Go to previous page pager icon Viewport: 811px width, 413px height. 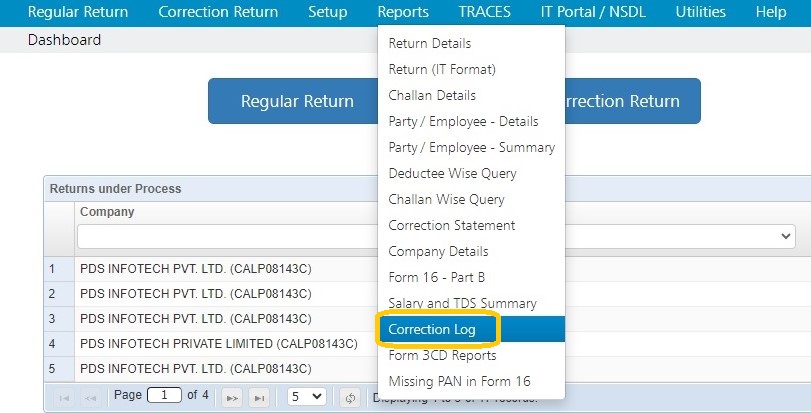click(x=91, y=397)
